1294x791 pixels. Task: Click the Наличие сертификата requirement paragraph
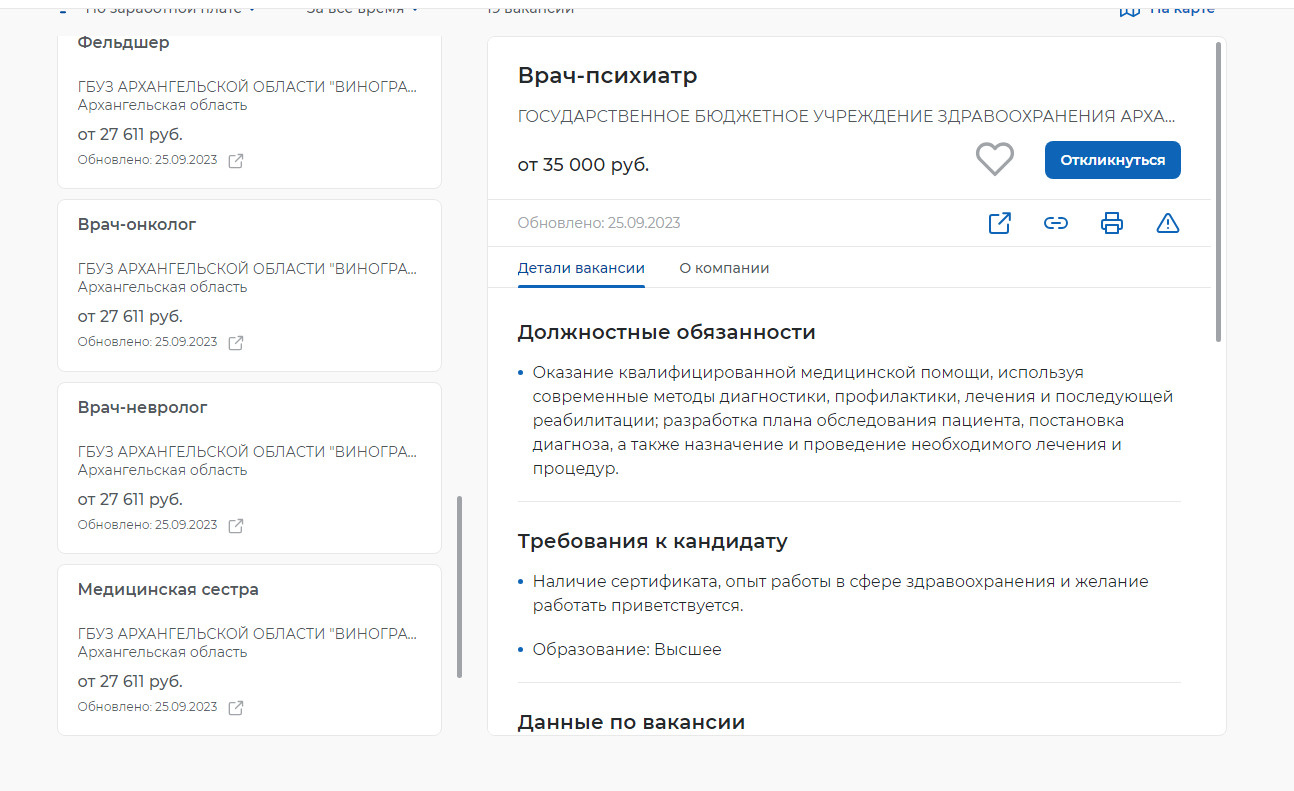[x=841, y=594]
